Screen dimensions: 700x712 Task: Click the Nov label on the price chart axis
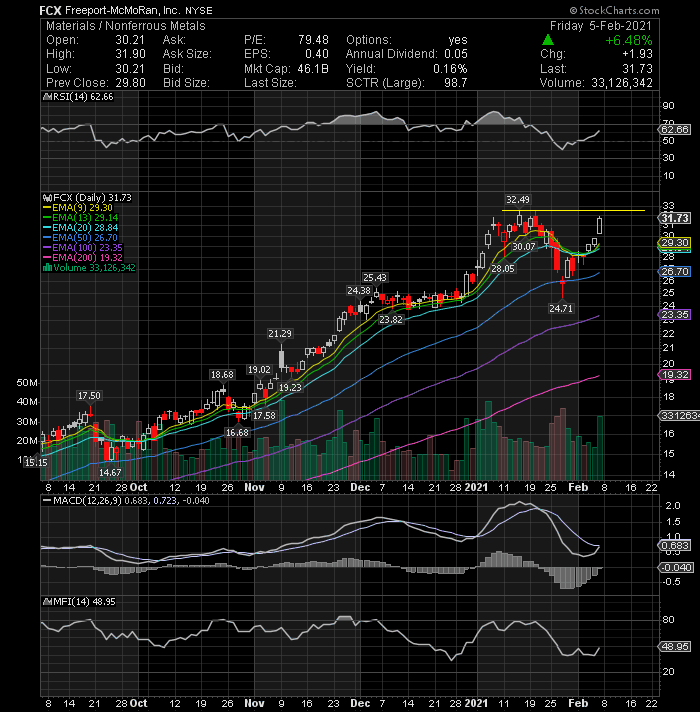pos(254,487)
